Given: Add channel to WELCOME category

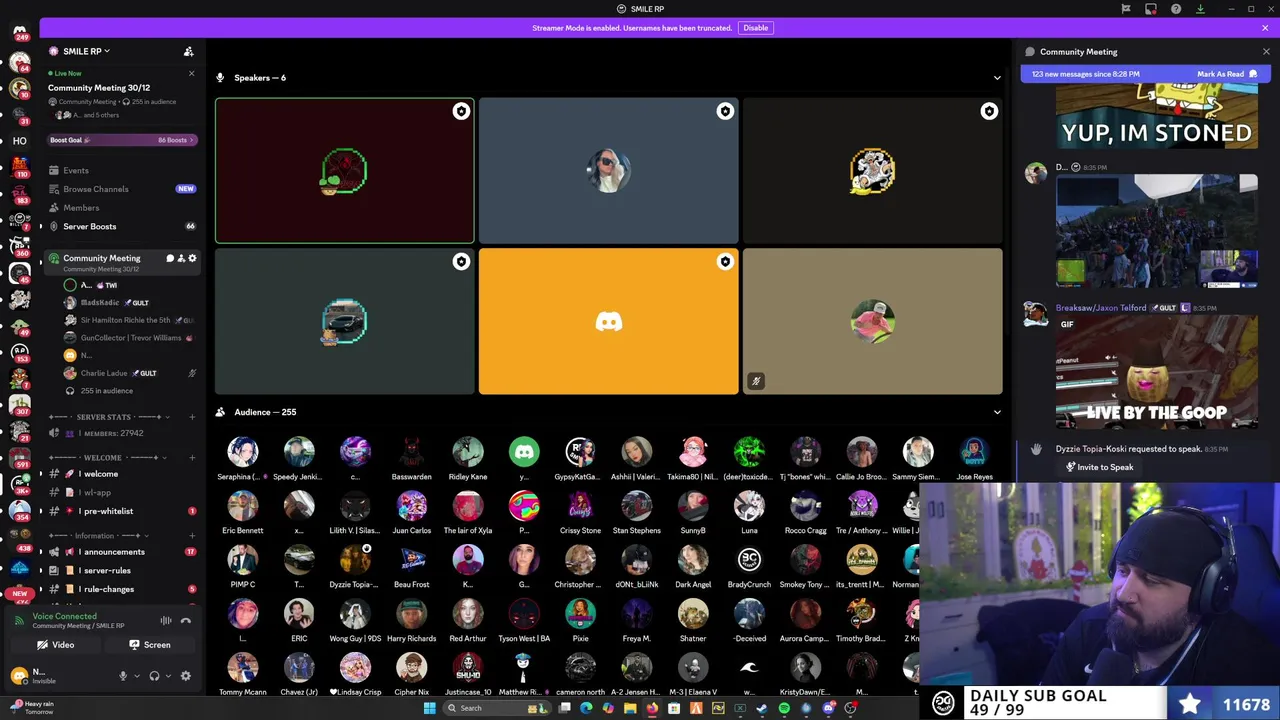Looking at the screenshot, I should (x=192, y=457).
